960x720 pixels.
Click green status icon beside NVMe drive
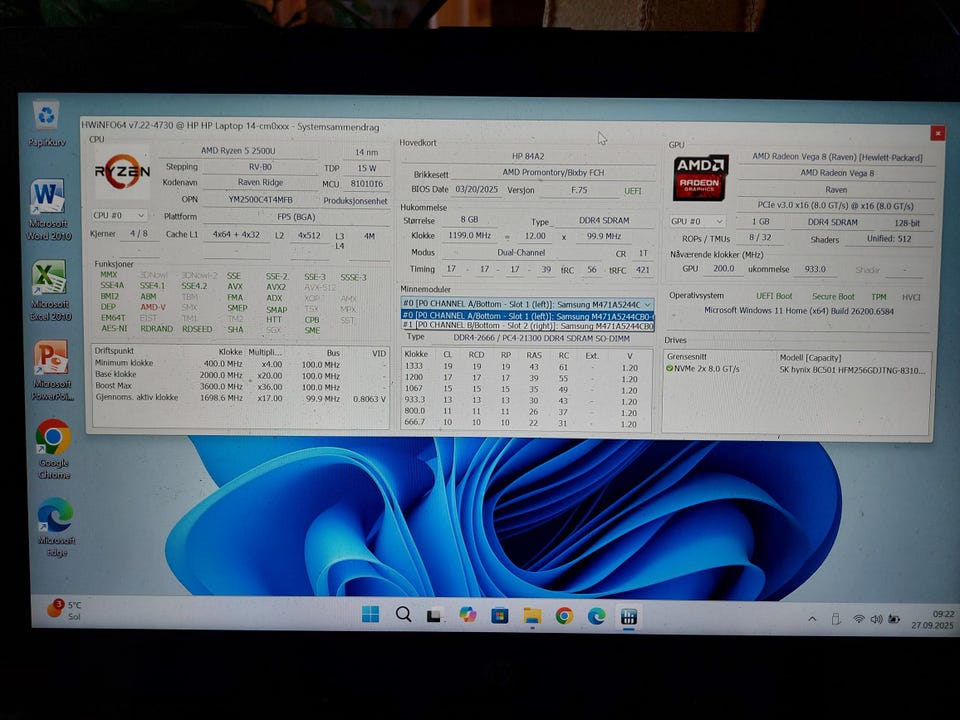[x=669, y=369]
